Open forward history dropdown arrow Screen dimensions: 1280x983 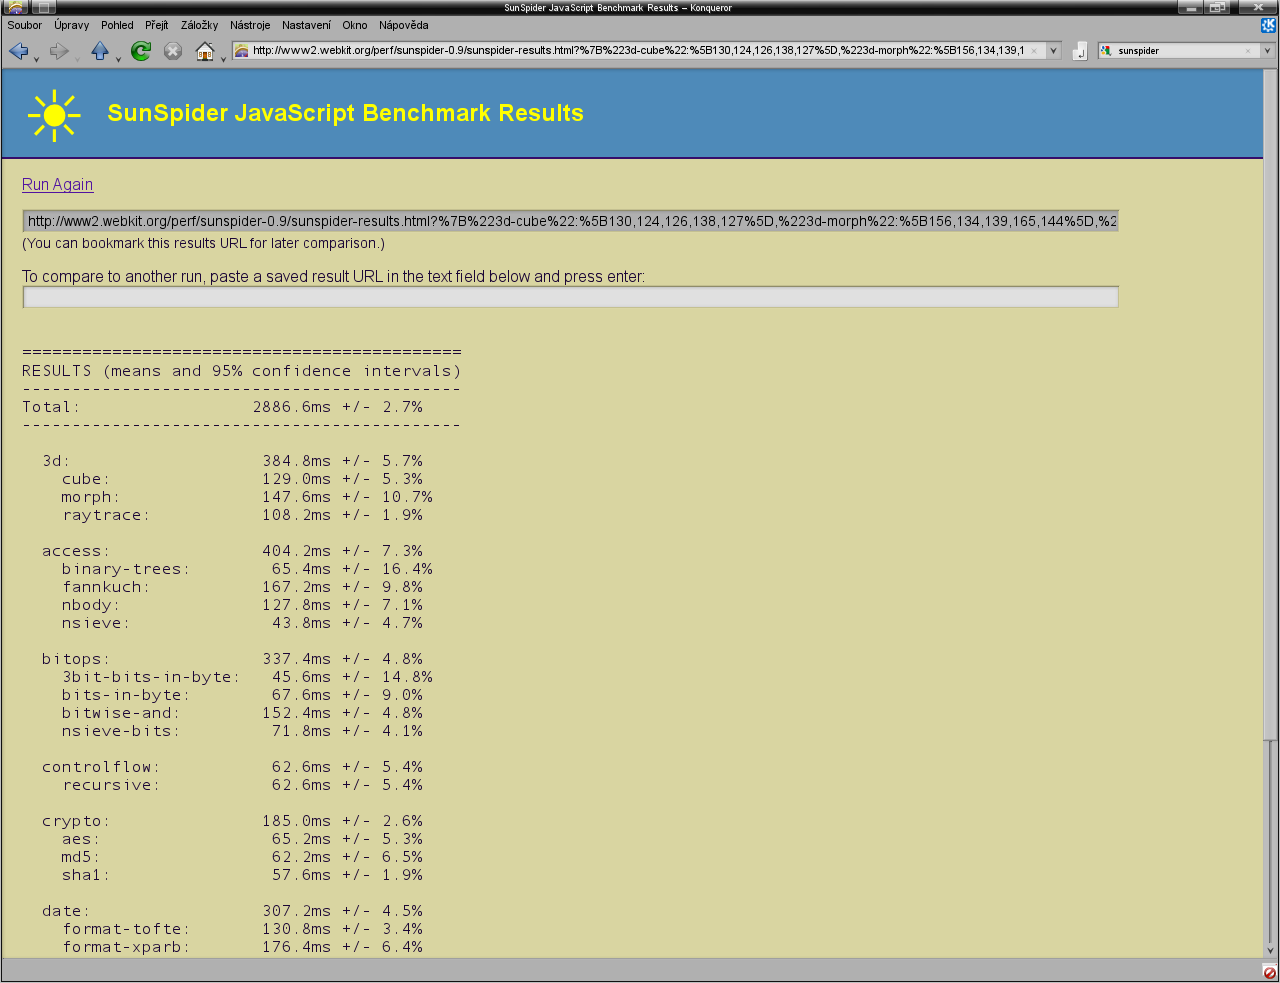77,60
